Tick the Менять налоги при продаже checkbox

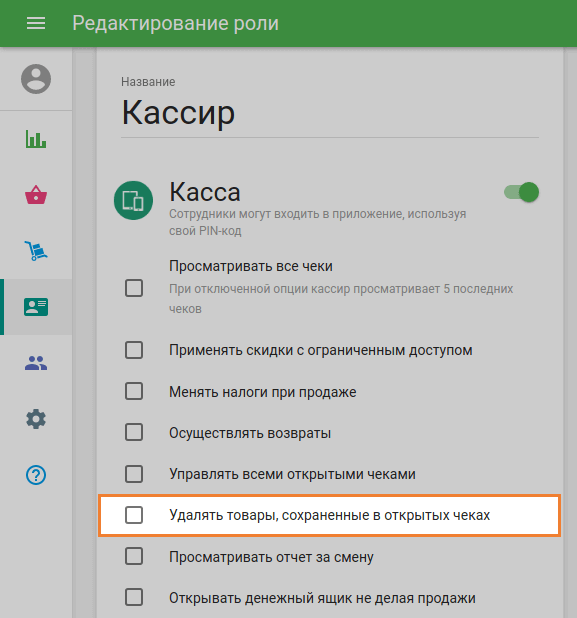[x=134, y=391]
